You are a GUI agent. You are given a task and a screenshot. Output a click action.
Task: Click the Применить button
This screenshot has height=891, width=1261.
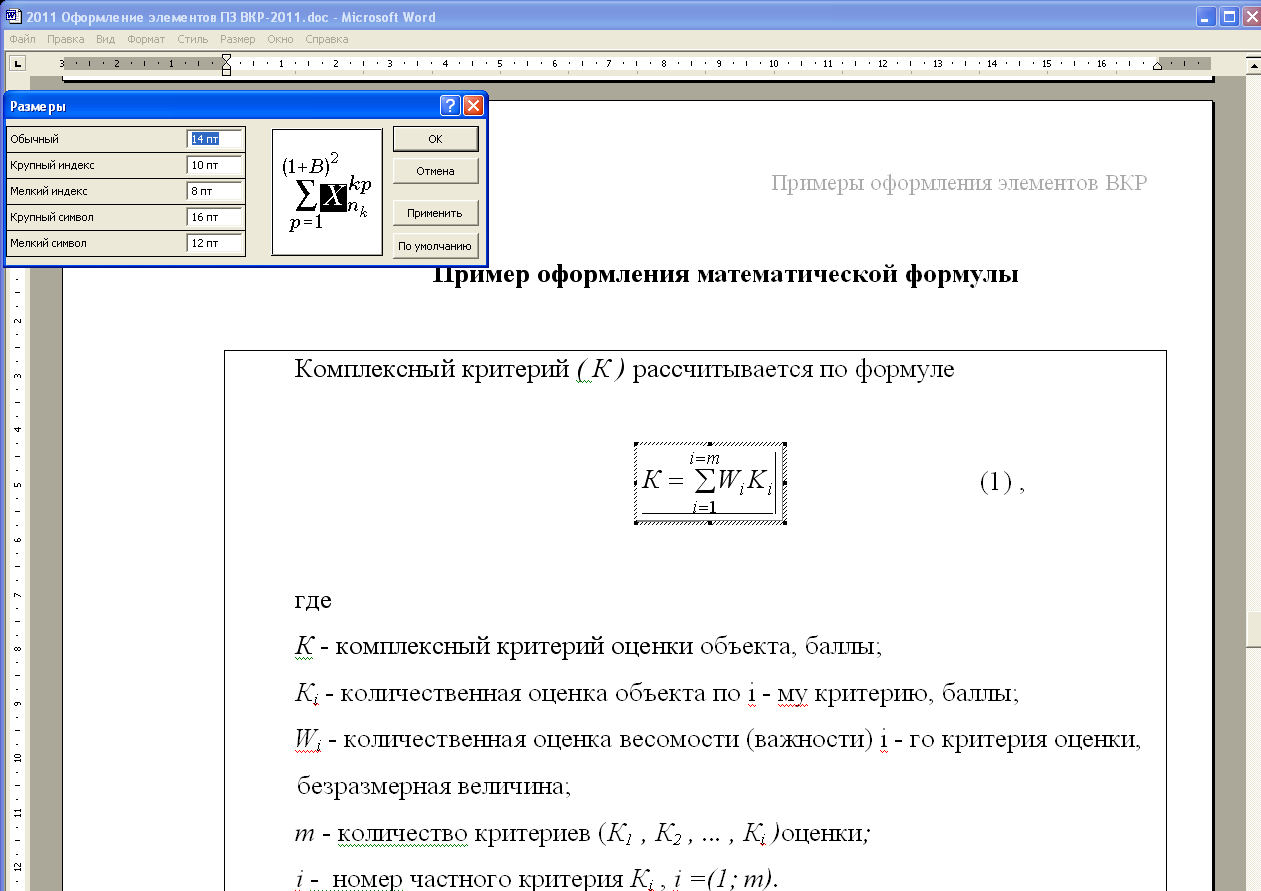click(435, 213)
